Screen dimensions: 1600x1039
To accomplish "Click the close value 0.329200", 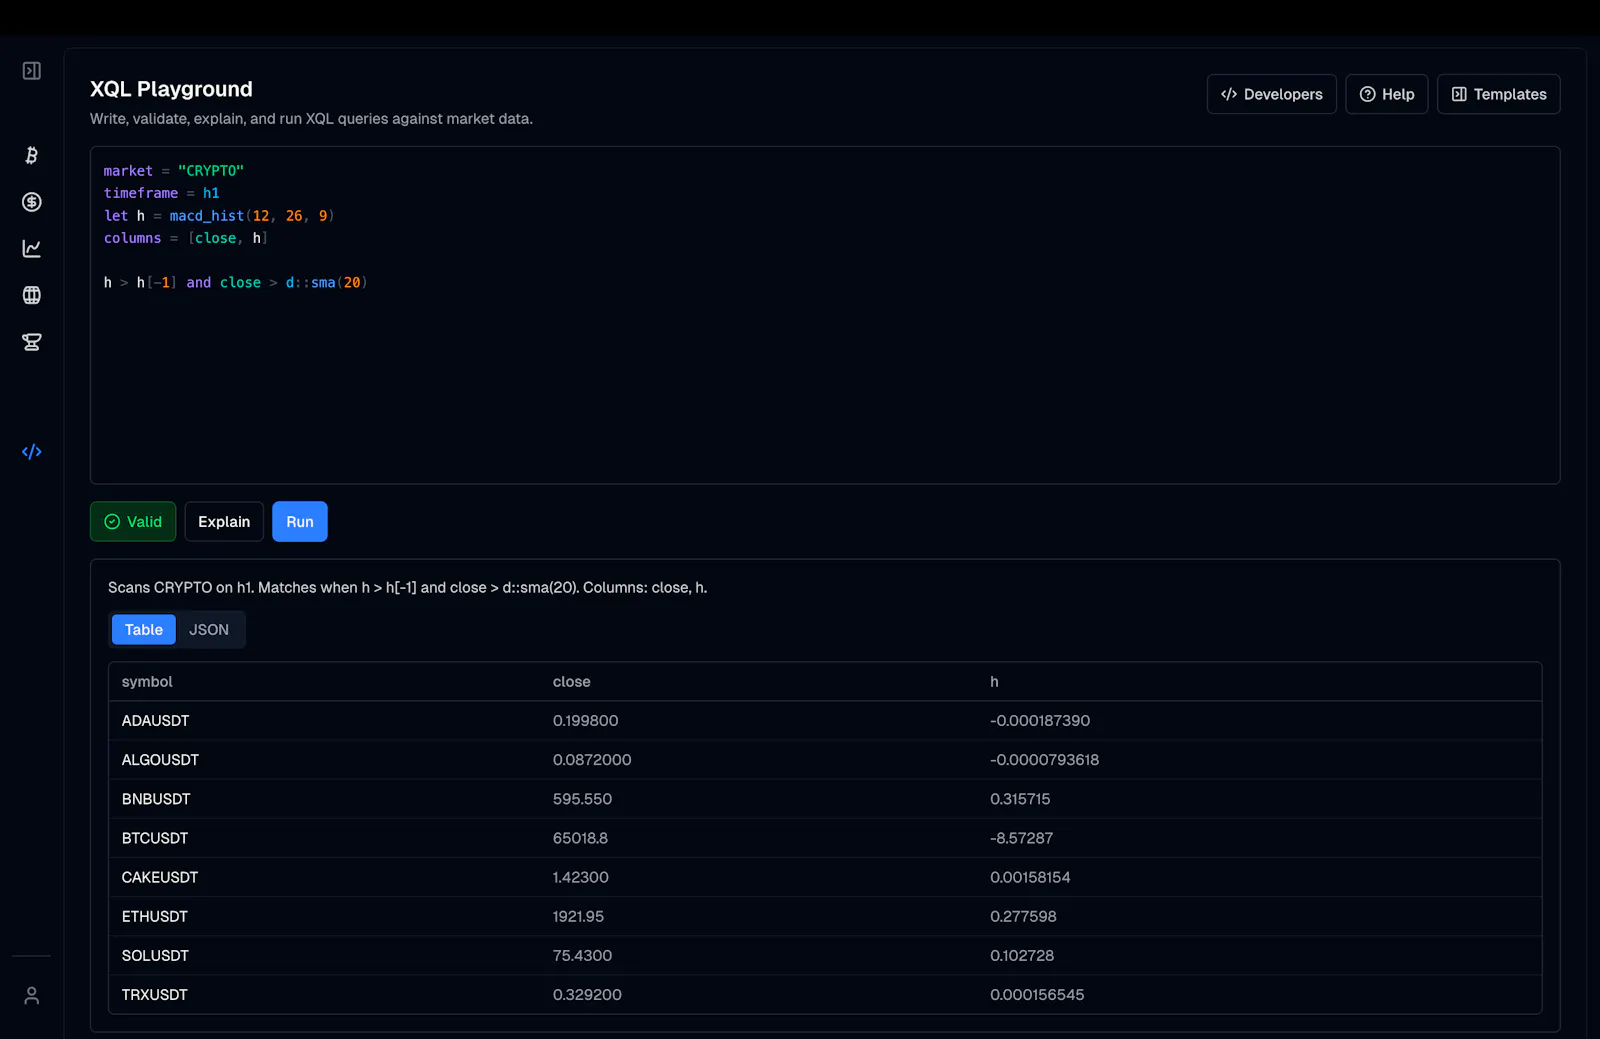I will (x=587, y=994).
